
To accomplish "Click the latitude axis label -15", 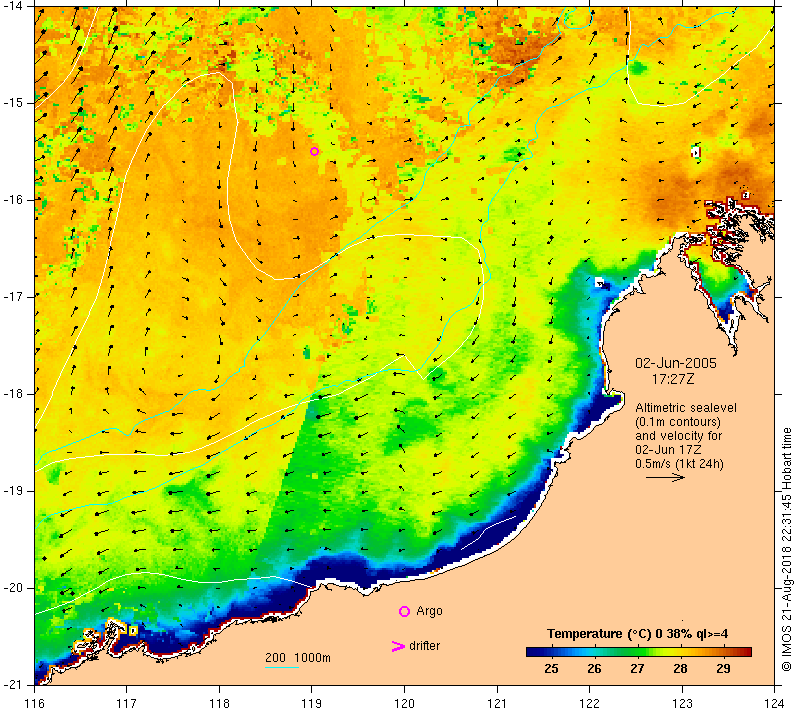I will click(13, 103).
